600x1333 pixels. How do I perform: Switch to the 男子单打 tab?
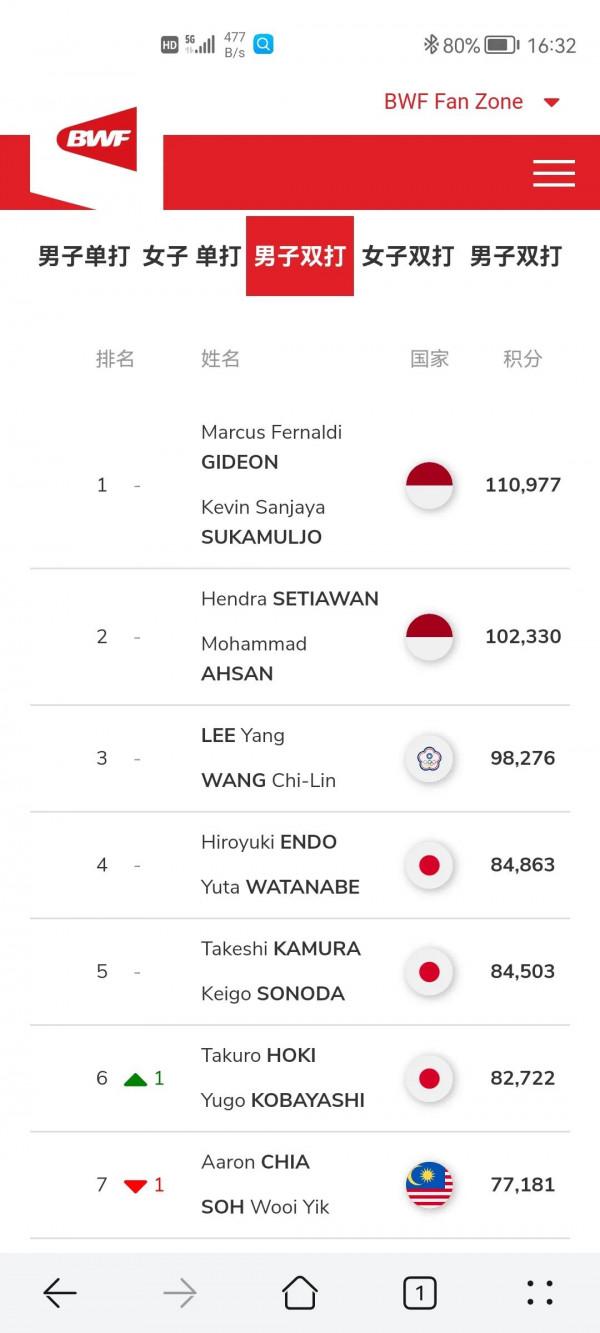pyautogui.click(x=84, y=256)
